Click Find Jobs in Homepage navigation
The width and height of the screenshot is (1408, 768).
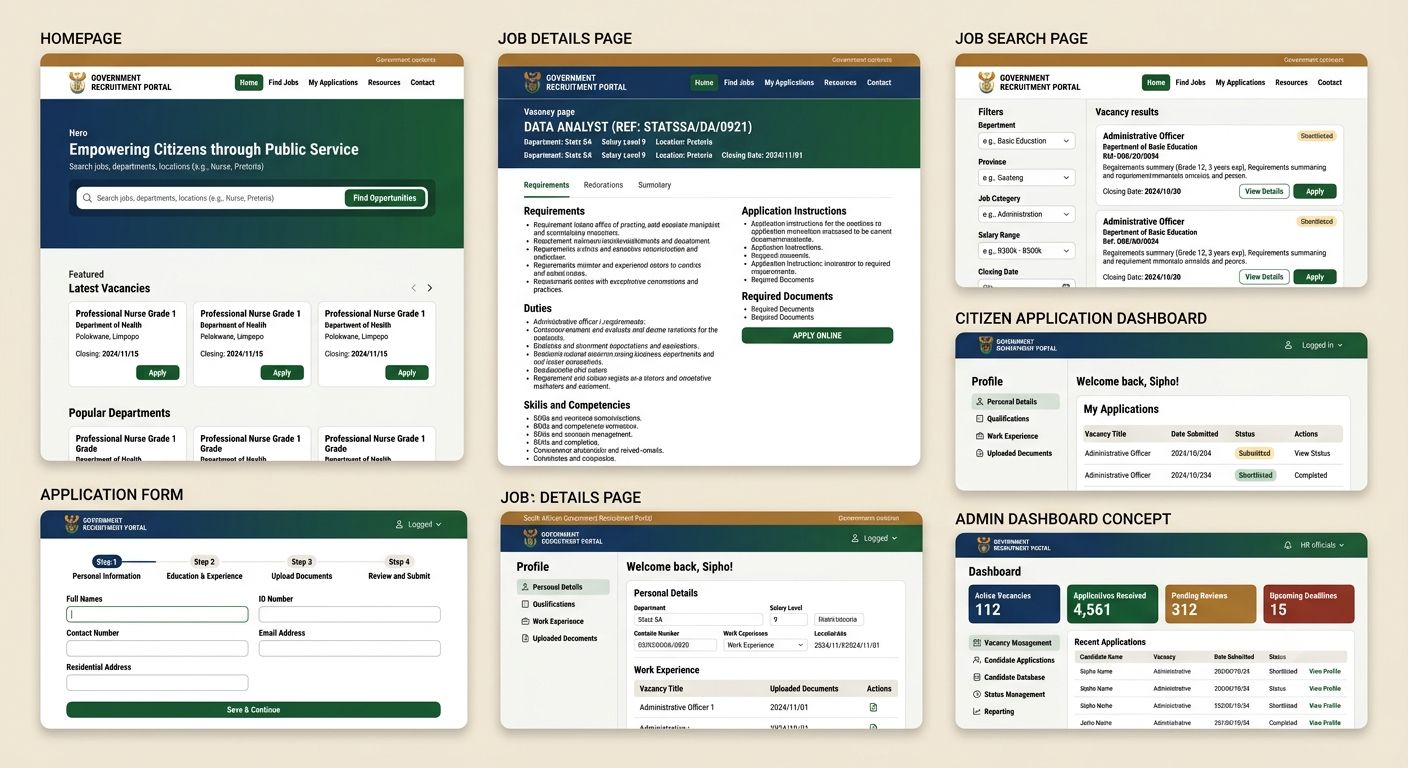coord(283,83)
